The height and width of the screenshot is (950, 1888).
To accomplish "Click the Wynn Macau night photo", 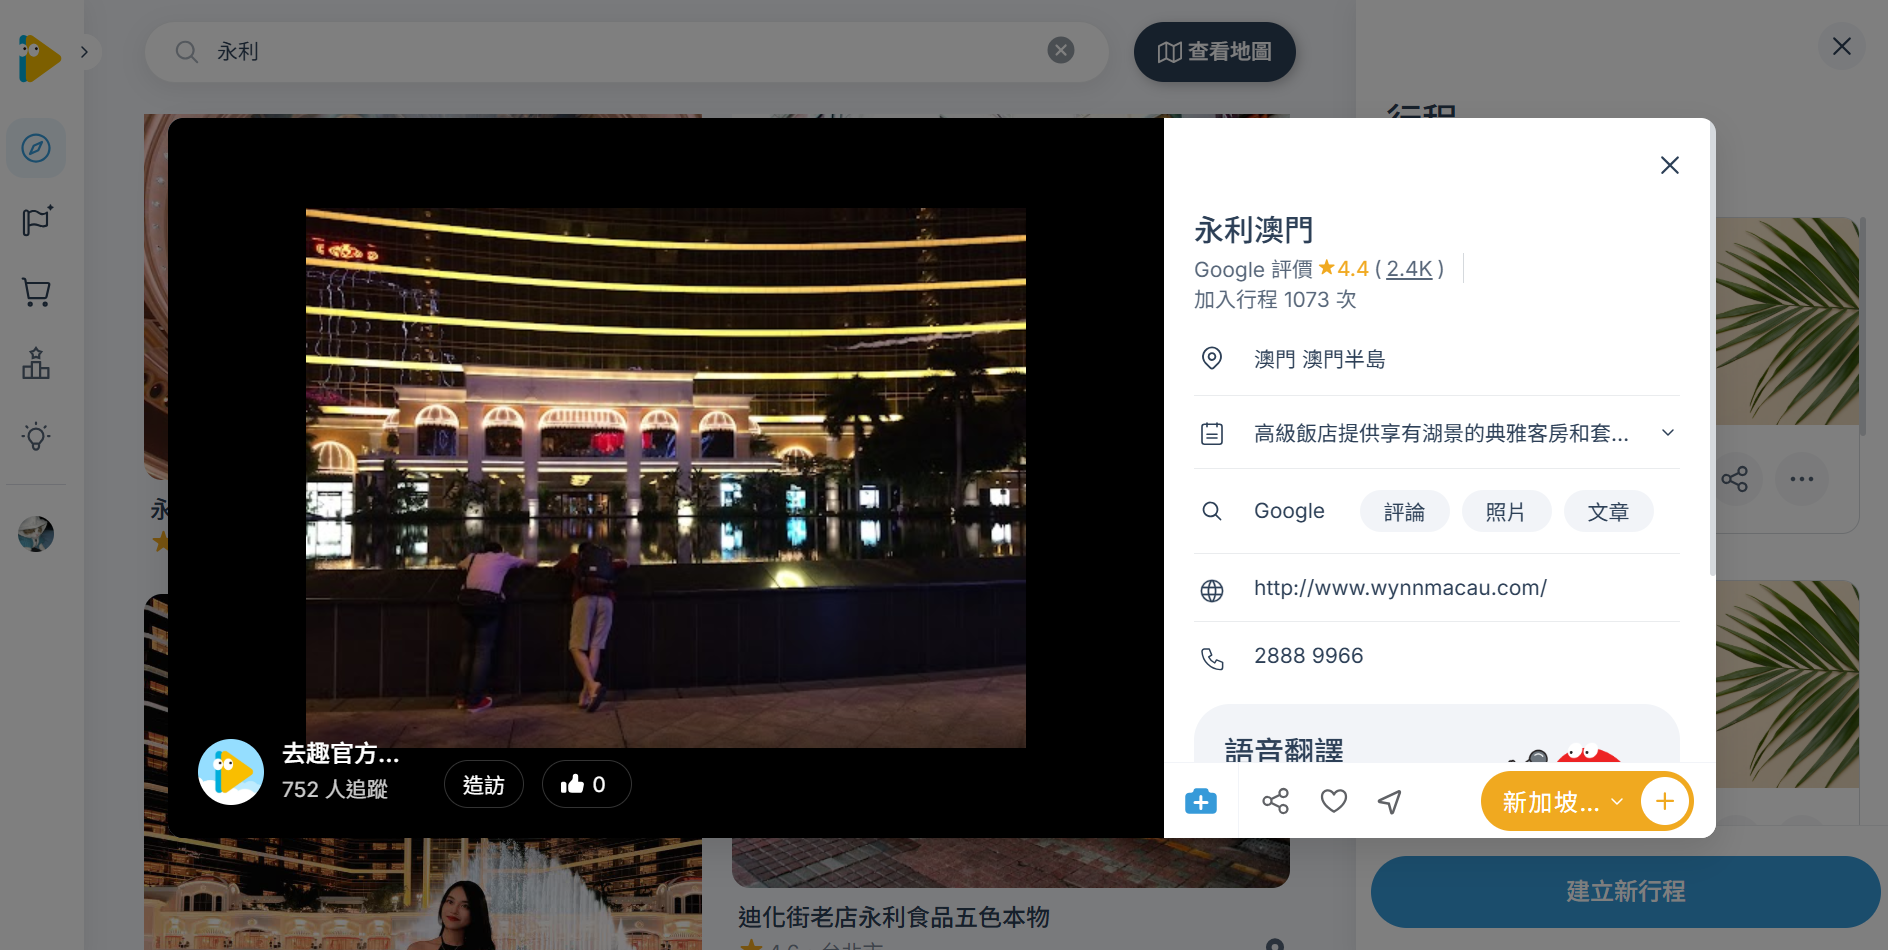I will [666, 478].
